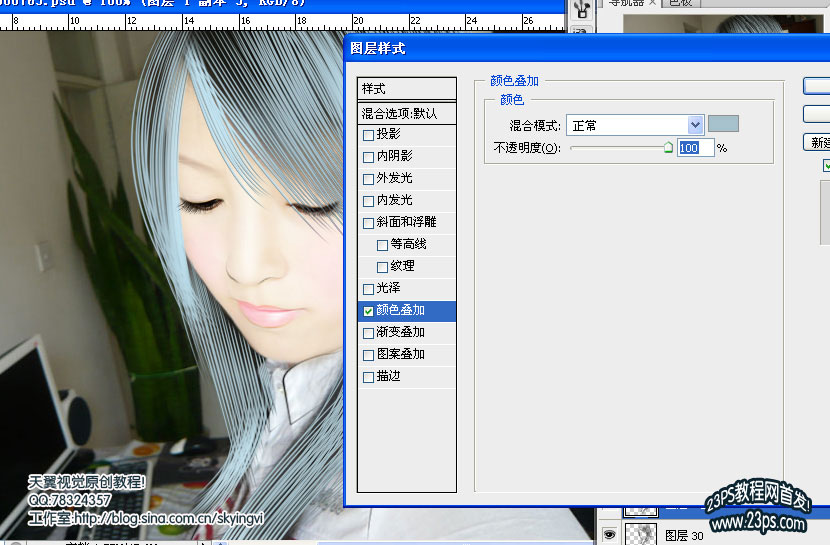Select the 图层 30 layer name
The image size is (830, 545).
point(684,536)
